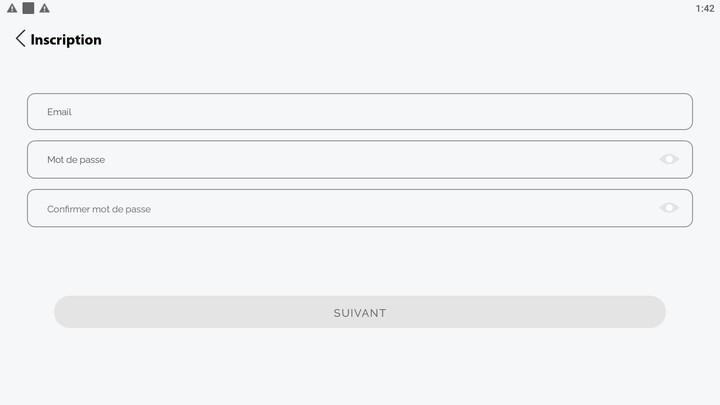This screenshot has width=720, height=405.
Task: Toggle the eye icon in the password box
Action: pos(669,159)
